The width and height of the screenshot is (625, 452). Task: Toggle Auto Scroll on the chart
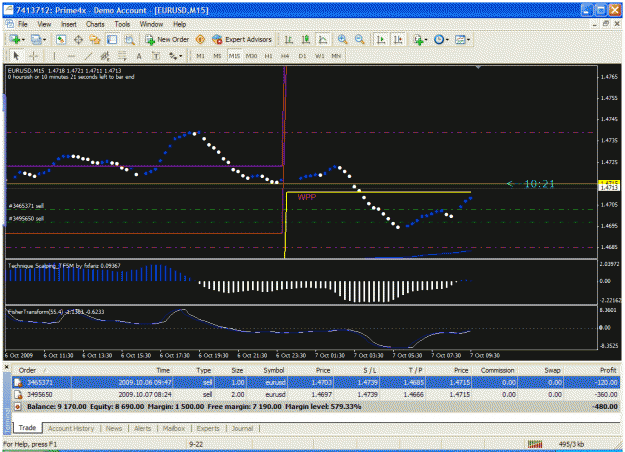381,39
